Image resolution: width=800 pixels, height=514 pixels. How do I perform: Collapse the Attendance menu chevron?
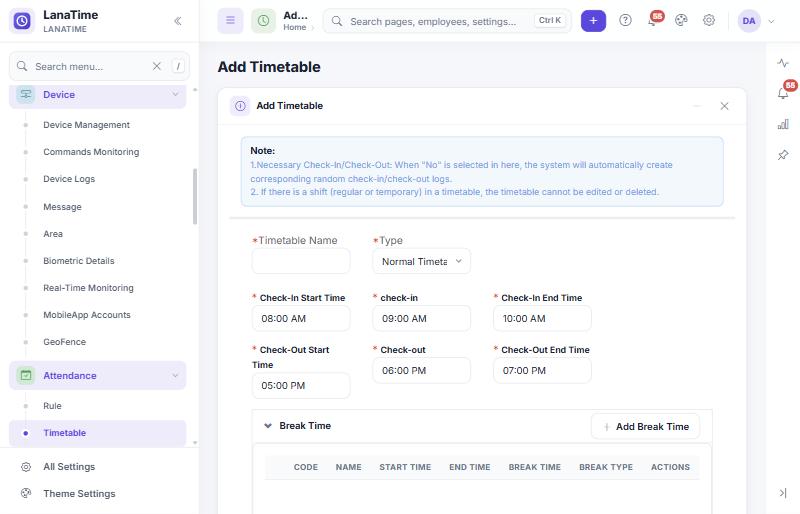(175, 376)
